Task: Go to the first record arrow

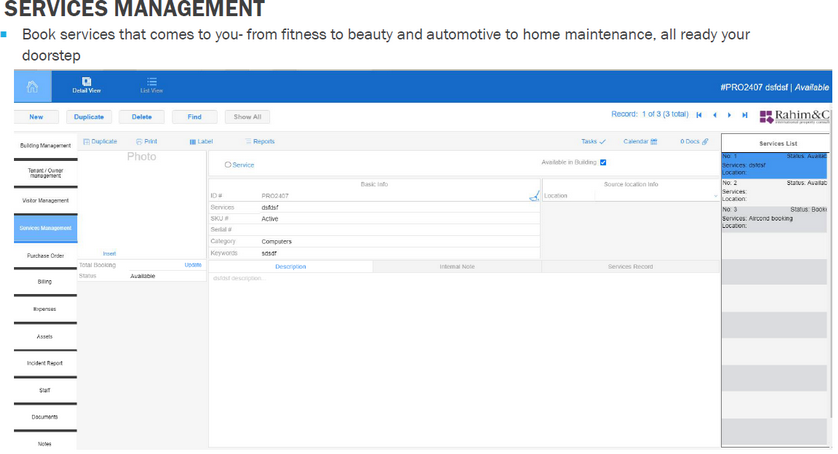Action: (x=699, y=116)
